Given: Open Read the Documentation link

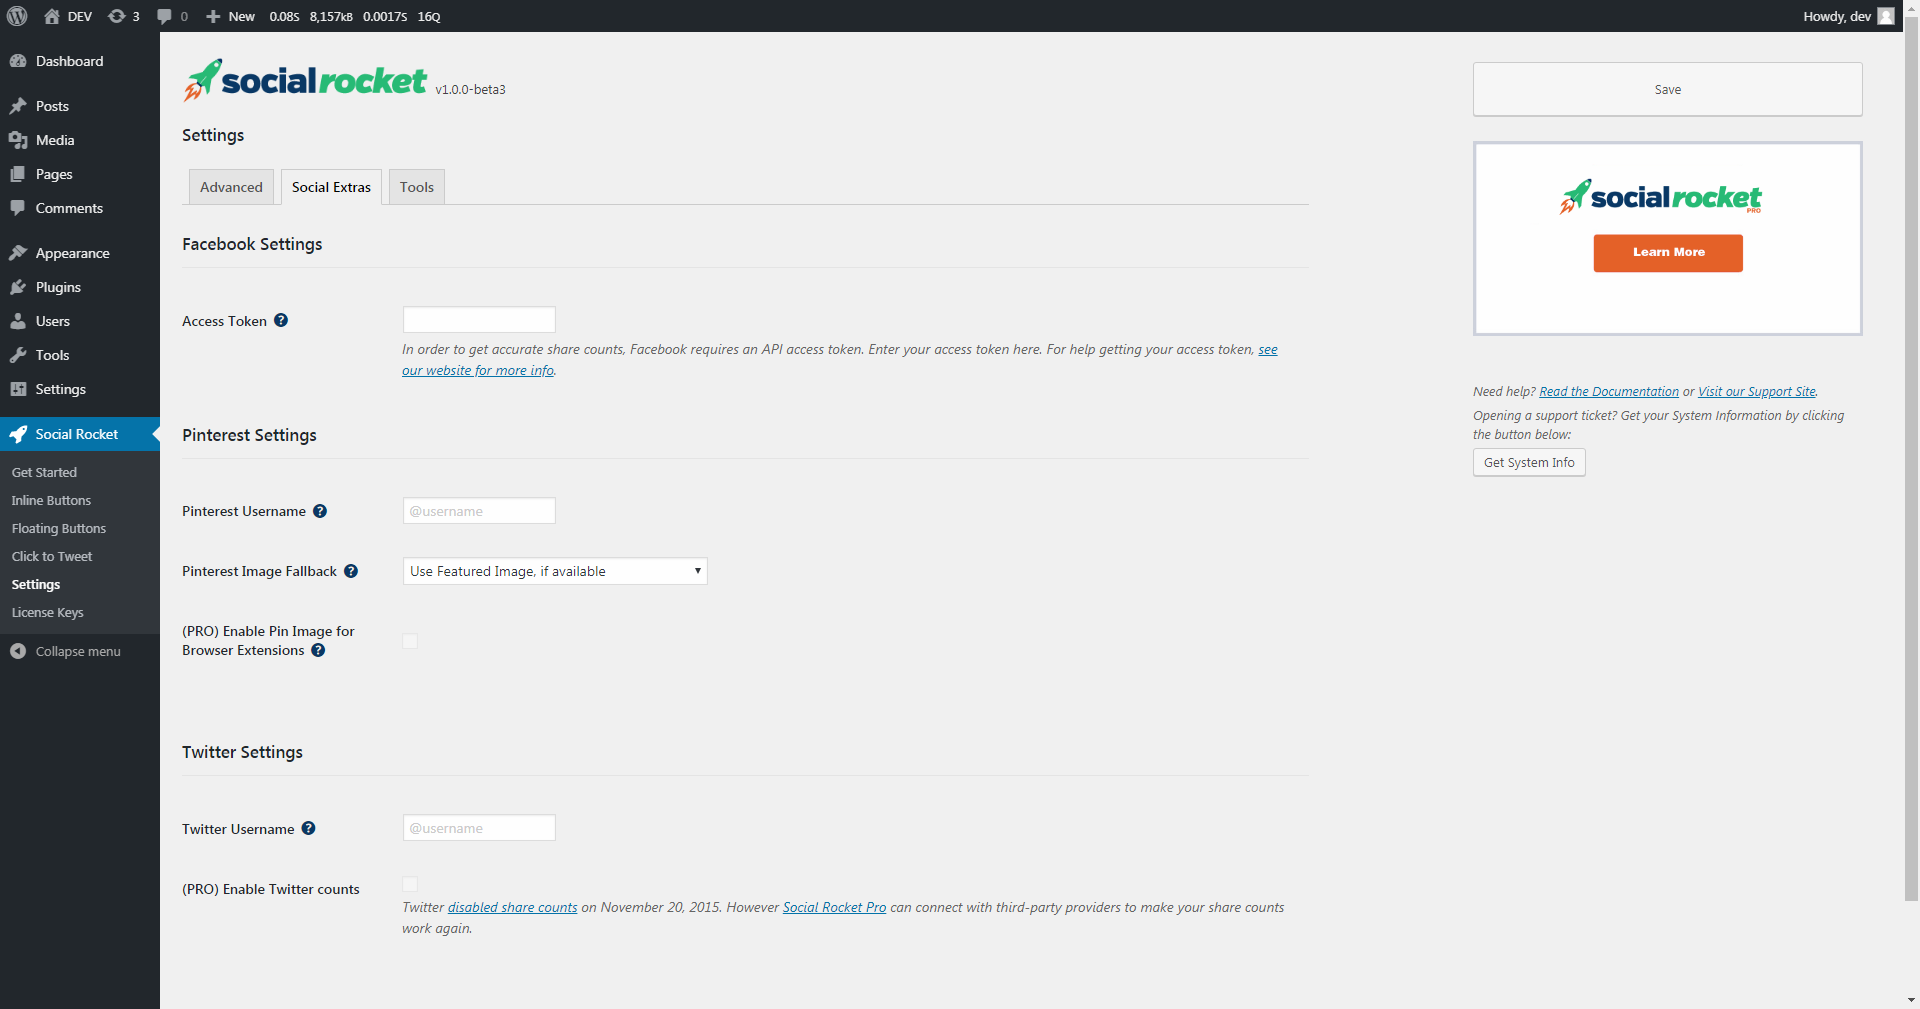Looking at the screenshot, I should click(x=1609, y=391).
